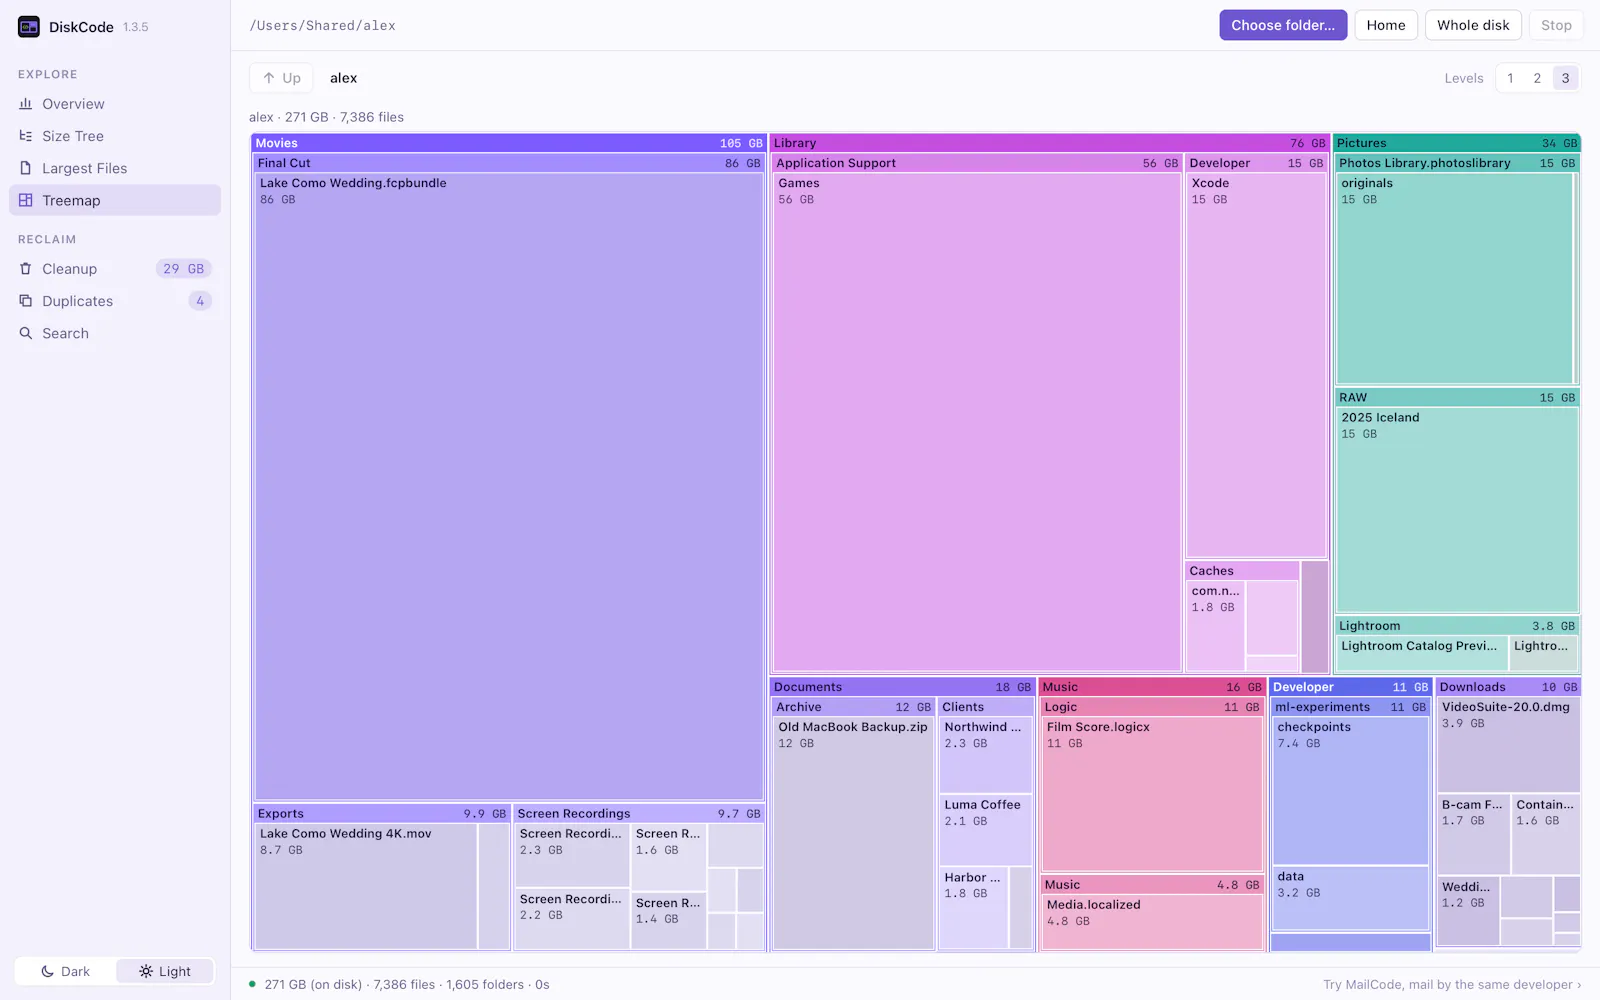
Task: Open the Duplicates section
Action: (x=115, y=301)
